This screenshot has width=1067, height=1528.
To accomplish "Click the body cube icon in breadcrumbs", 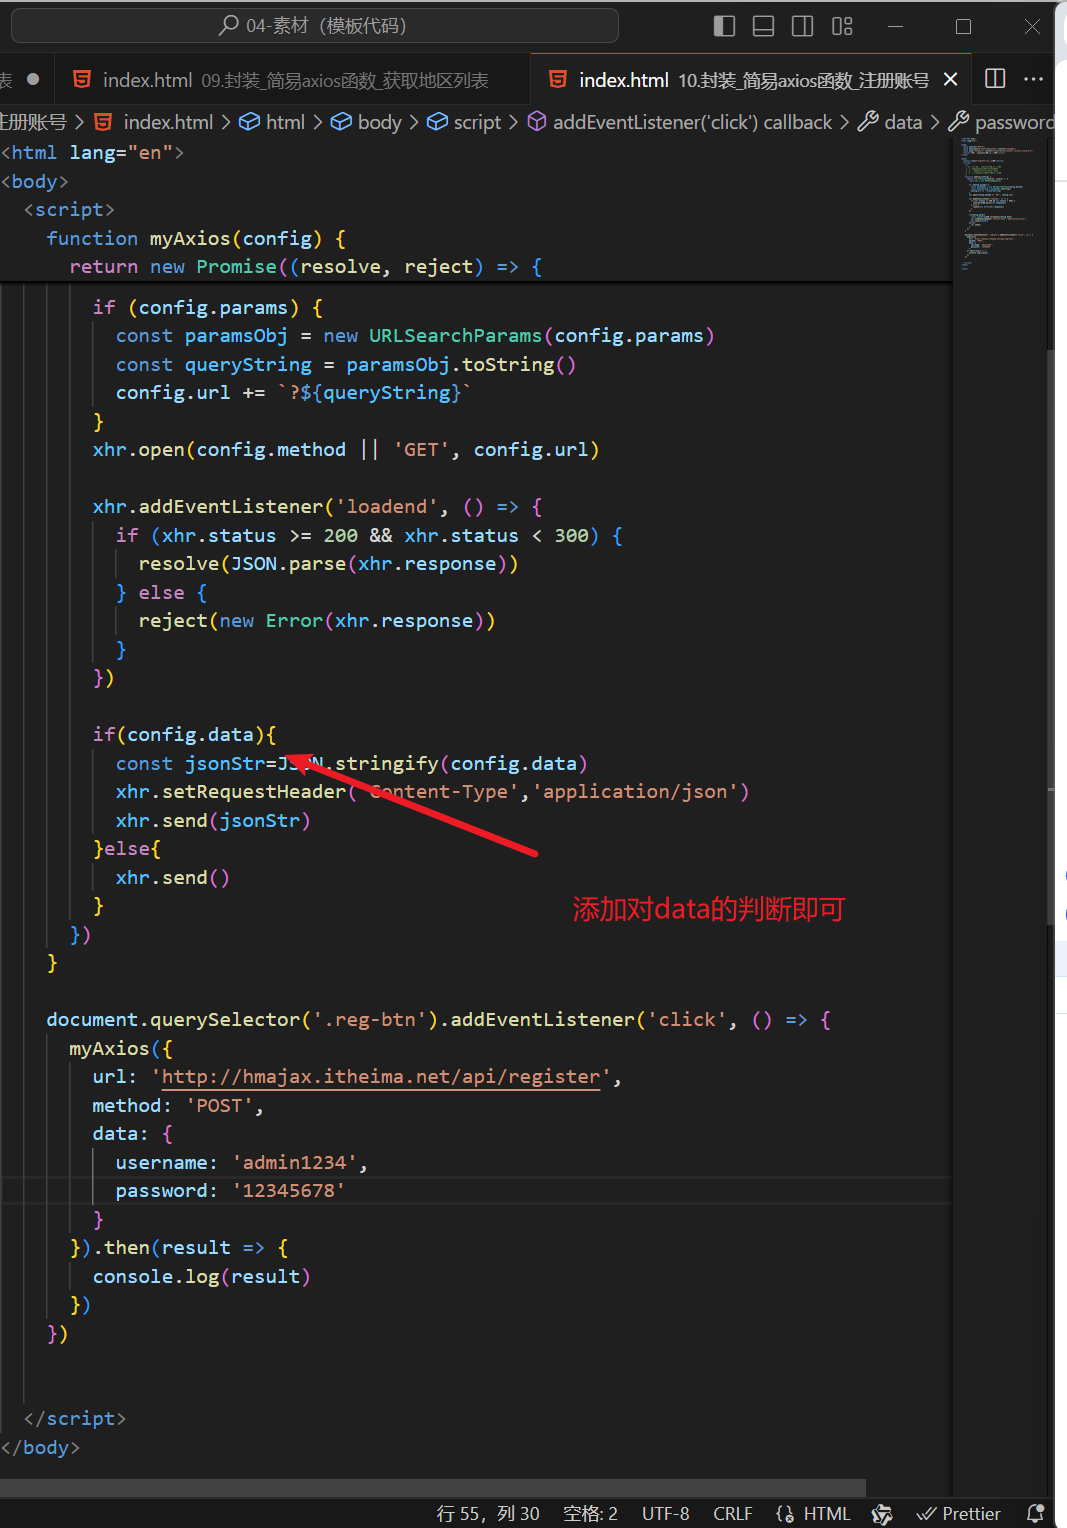I will pyautogui.click(x=341, y=122).
